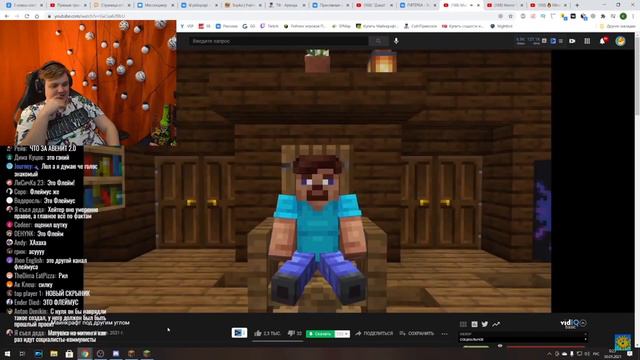Click the save to playlist button
The width and height of the screenshot is (640, 360).
click(x=416, y=333)
